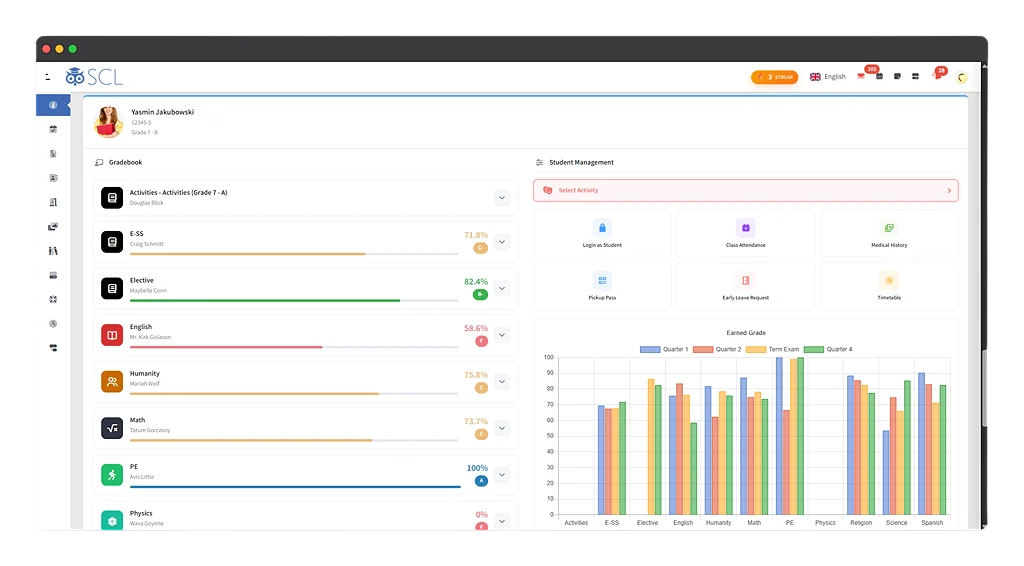The width and height of the screenshot is (1024, 566).
Task: Open the active info item in the left sidebar
Action: click(x=53, y=105)
